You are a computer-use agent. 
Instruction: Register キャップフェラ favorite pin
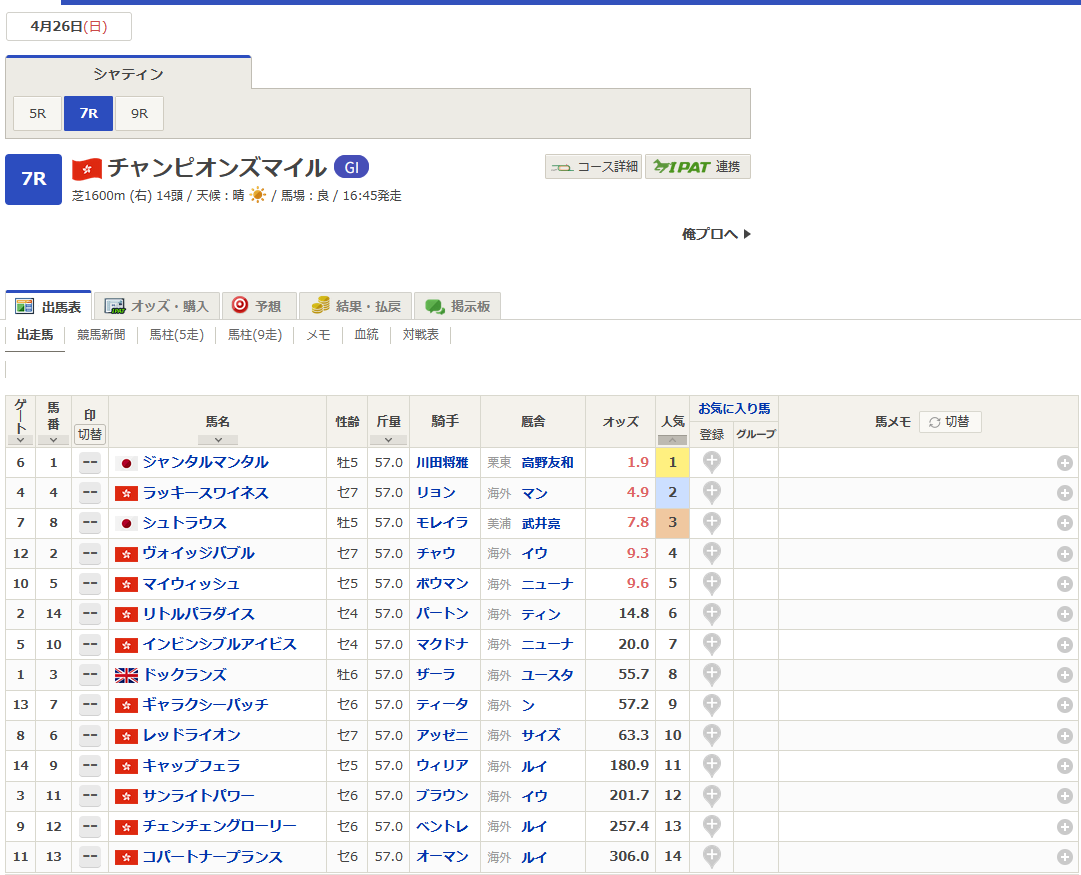(711, 765)
